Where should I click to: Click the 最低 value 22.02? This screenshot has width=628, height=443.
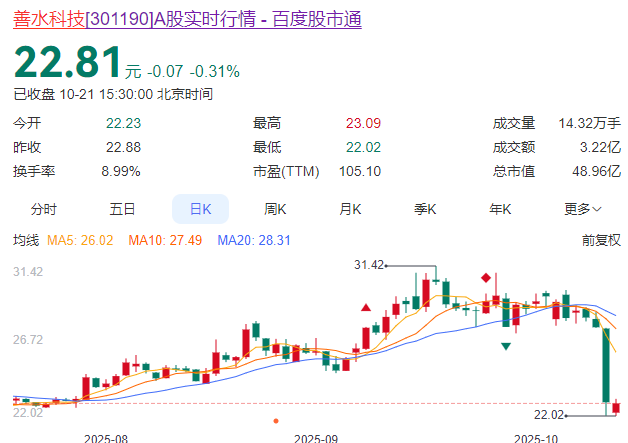click(363, 147)
